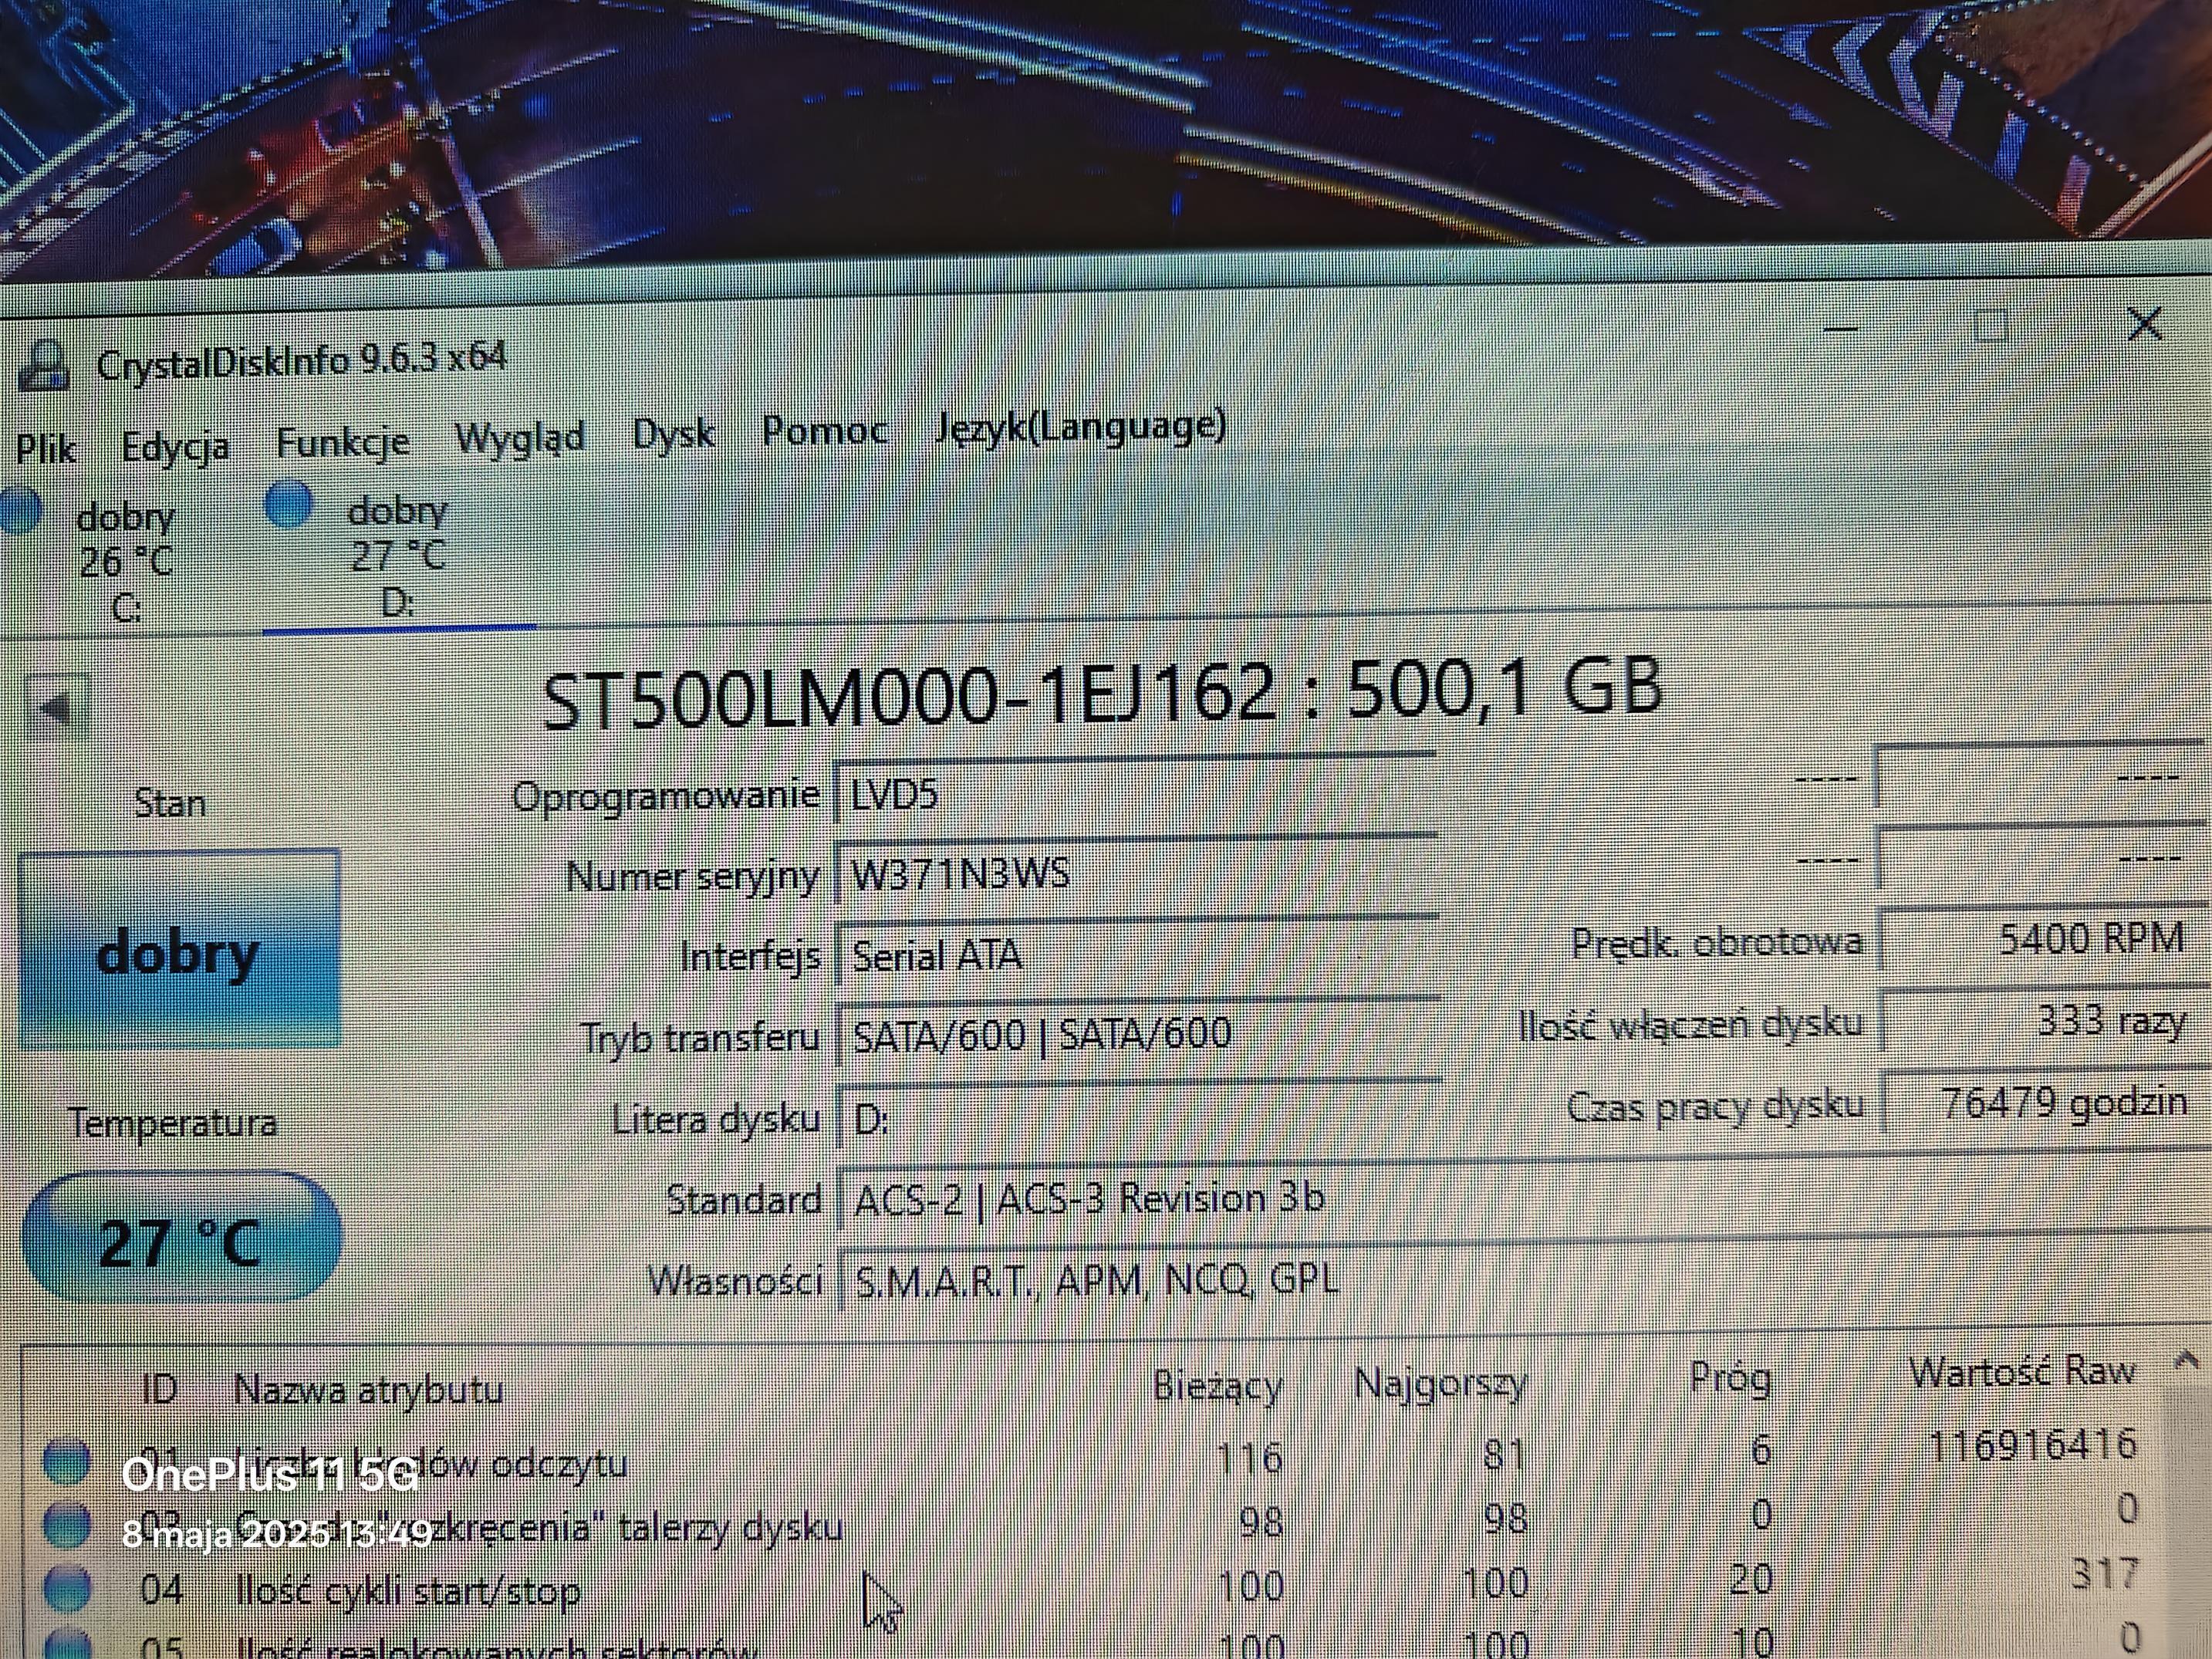The width and height of the screenshot is (2212, 1659).
Task: Open the Dysk menu
Action: (673, 433)
